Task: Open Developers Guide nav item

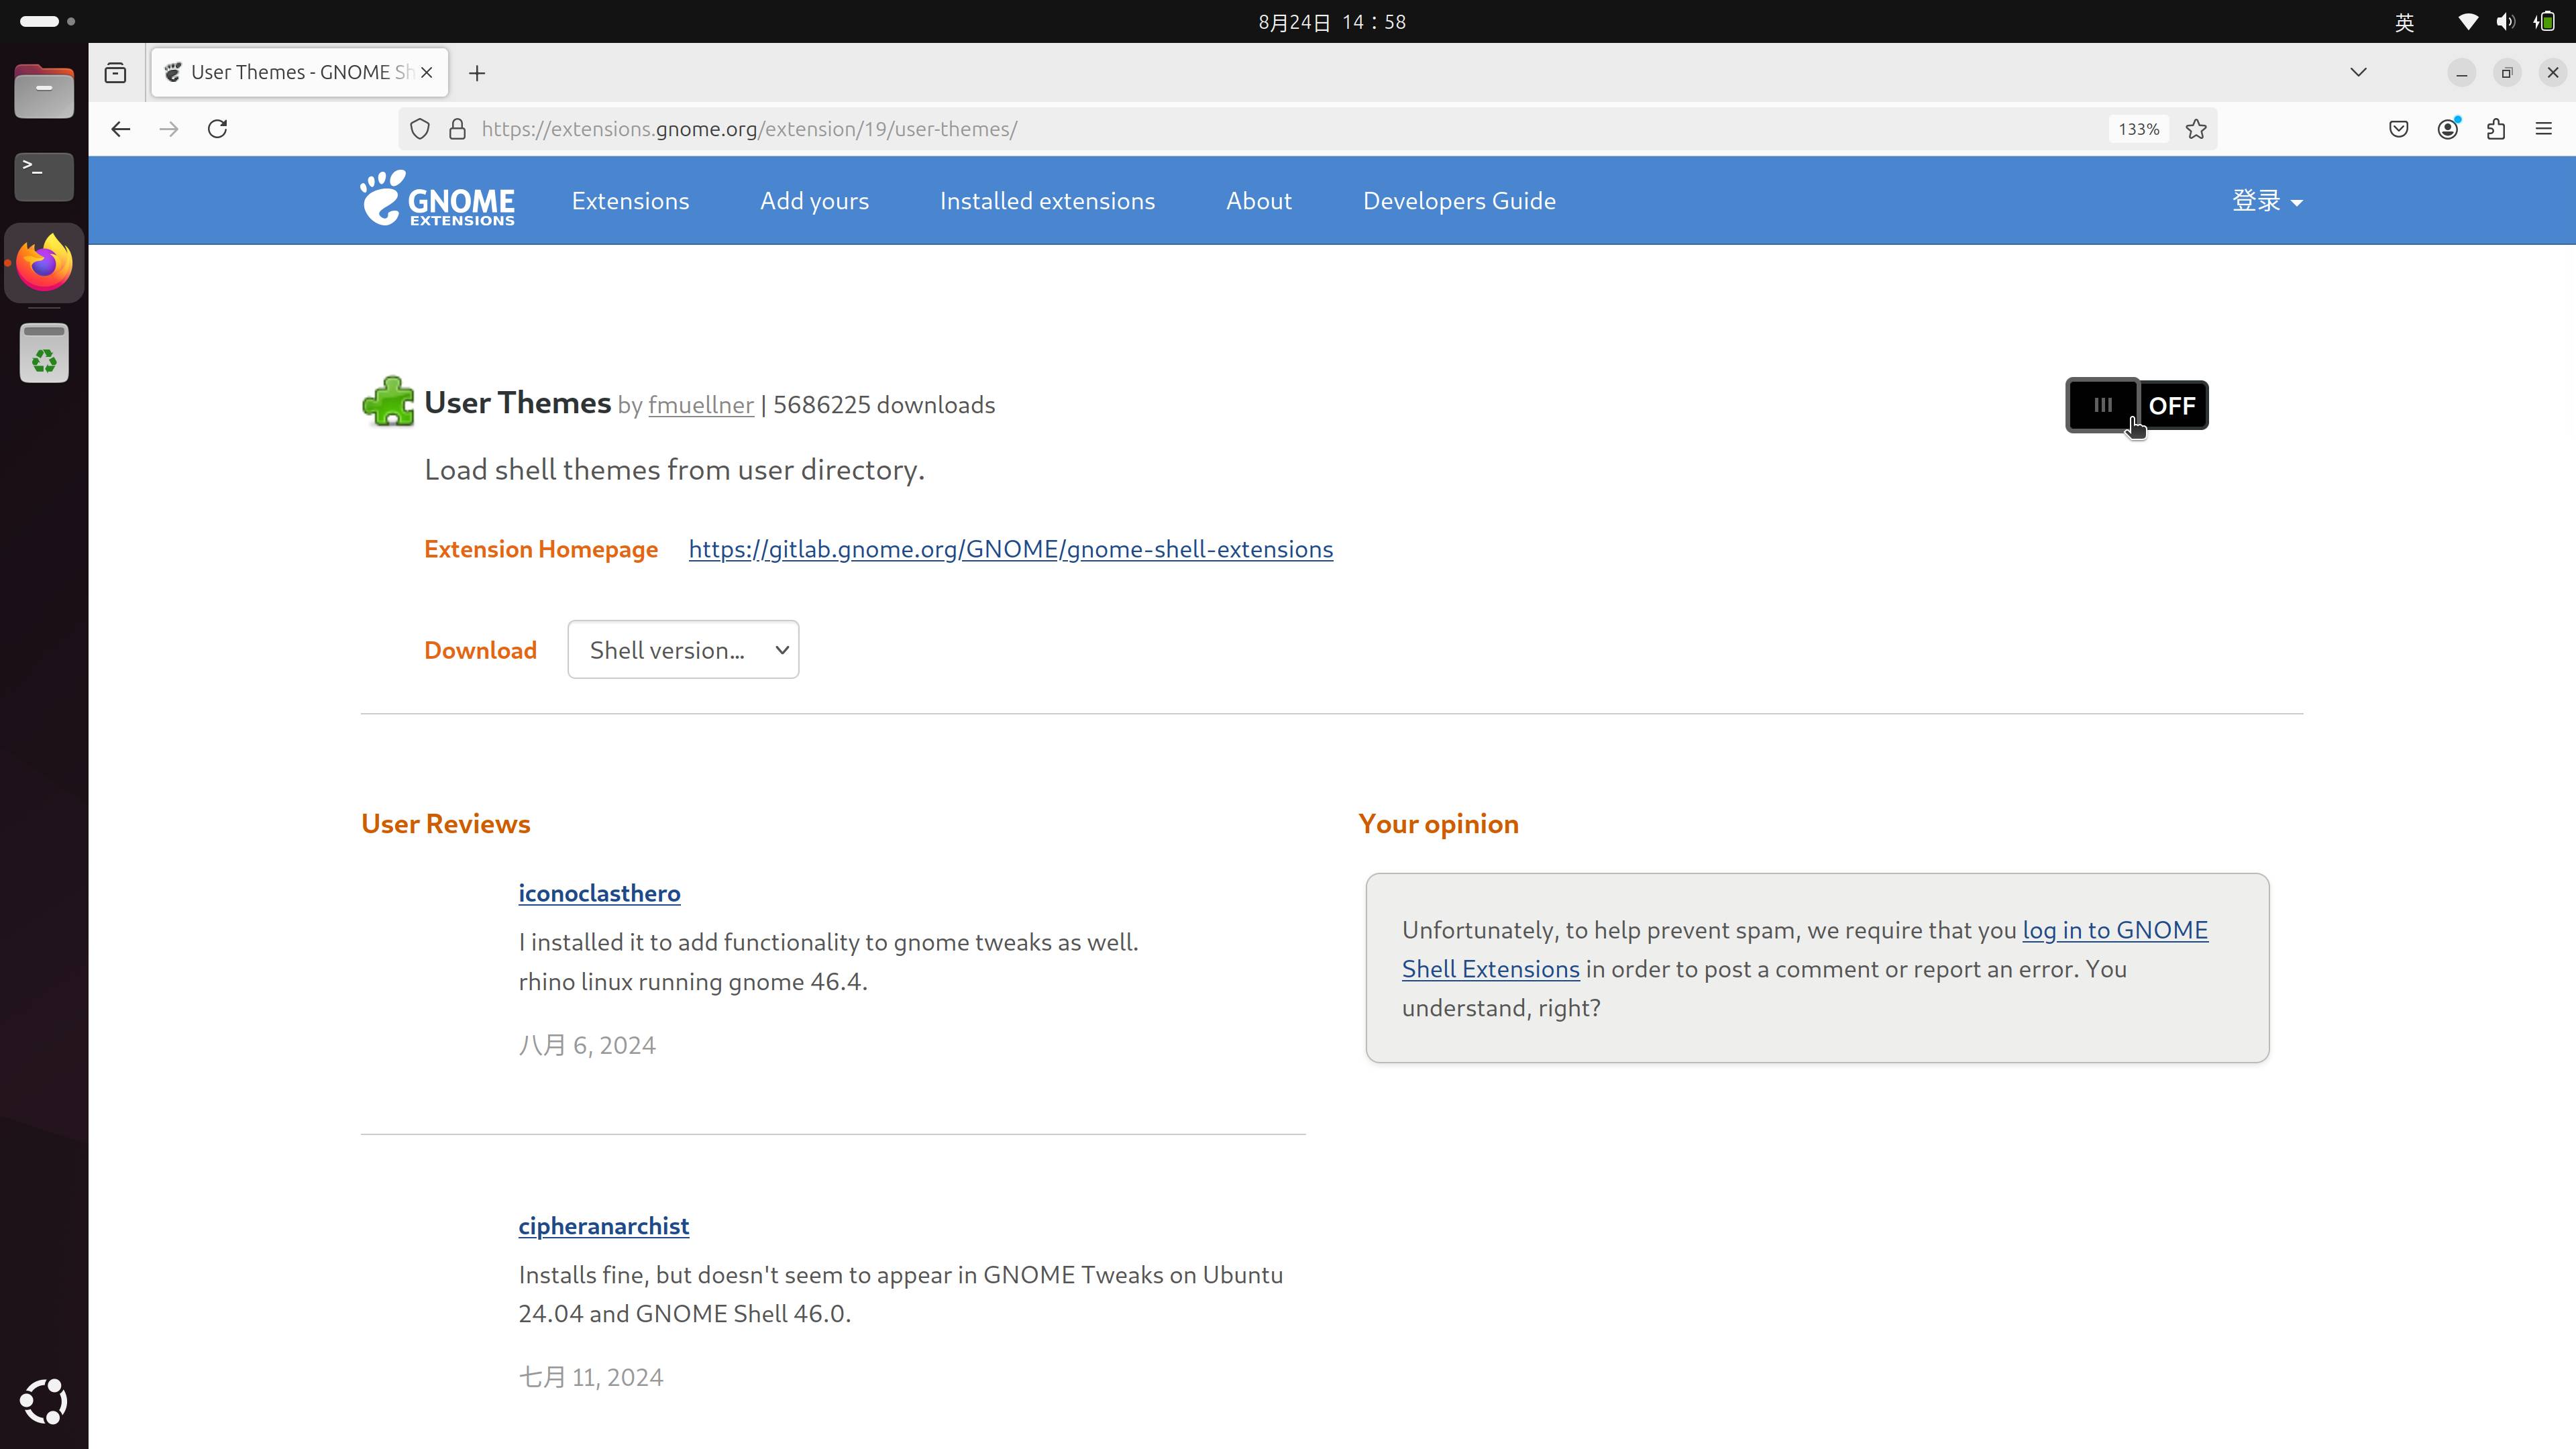Action: (1459, 201)
